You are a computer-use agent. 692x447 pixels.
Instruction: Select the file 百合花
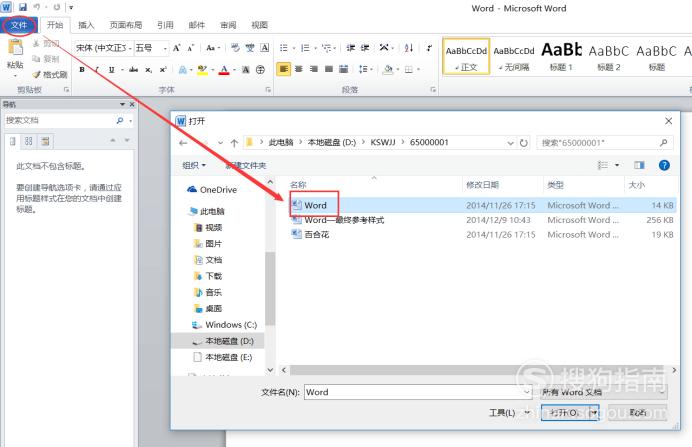coord(310,234)
